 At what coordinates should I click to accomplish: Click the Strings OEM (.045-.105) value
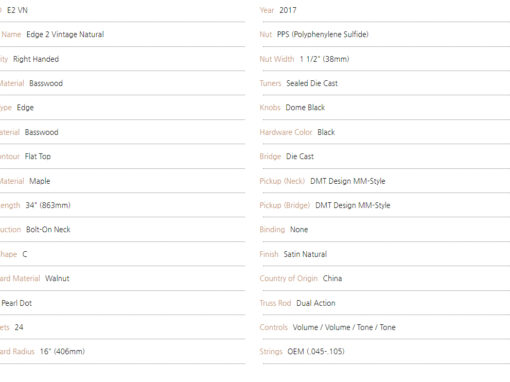coord(316,352)
